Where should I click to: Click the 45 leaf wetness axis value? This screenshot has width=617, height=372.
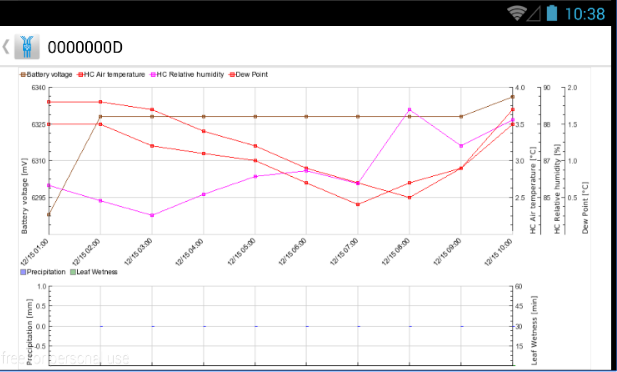coord(519,306)
